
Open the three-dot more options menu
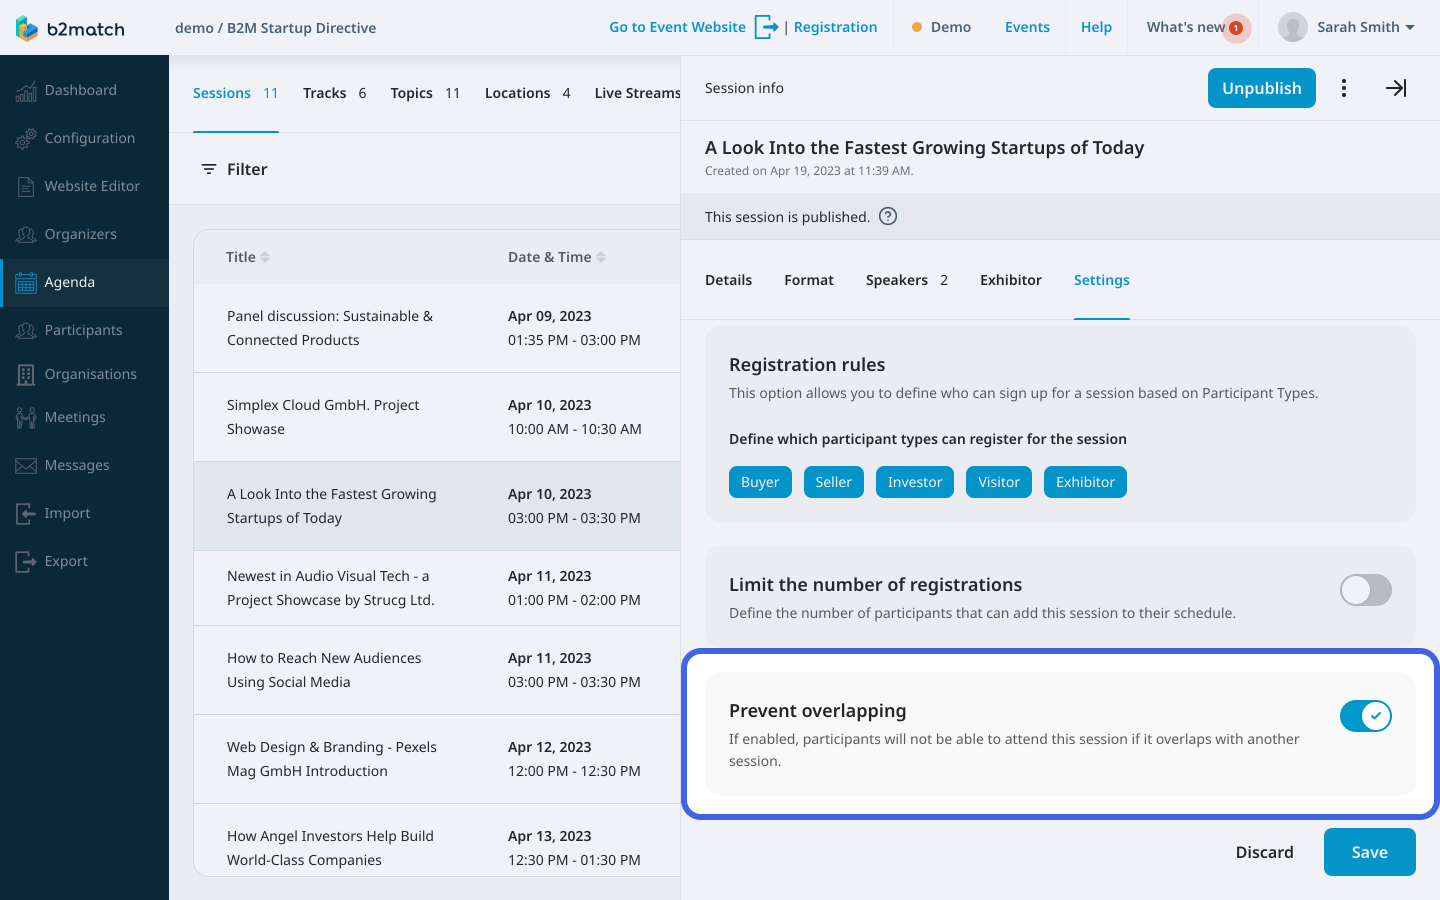1344,88
